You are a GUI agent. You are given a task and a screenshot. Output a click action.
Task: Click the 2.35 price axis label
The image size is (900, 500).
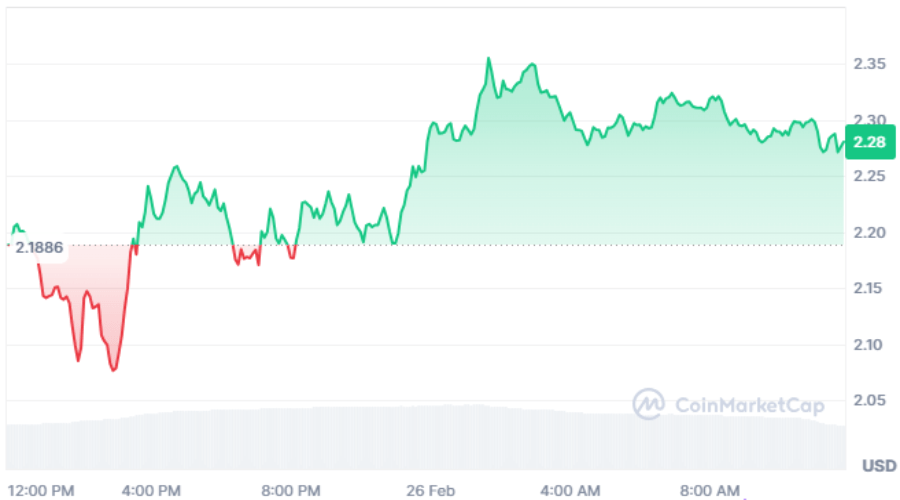(x=868, y=64)
